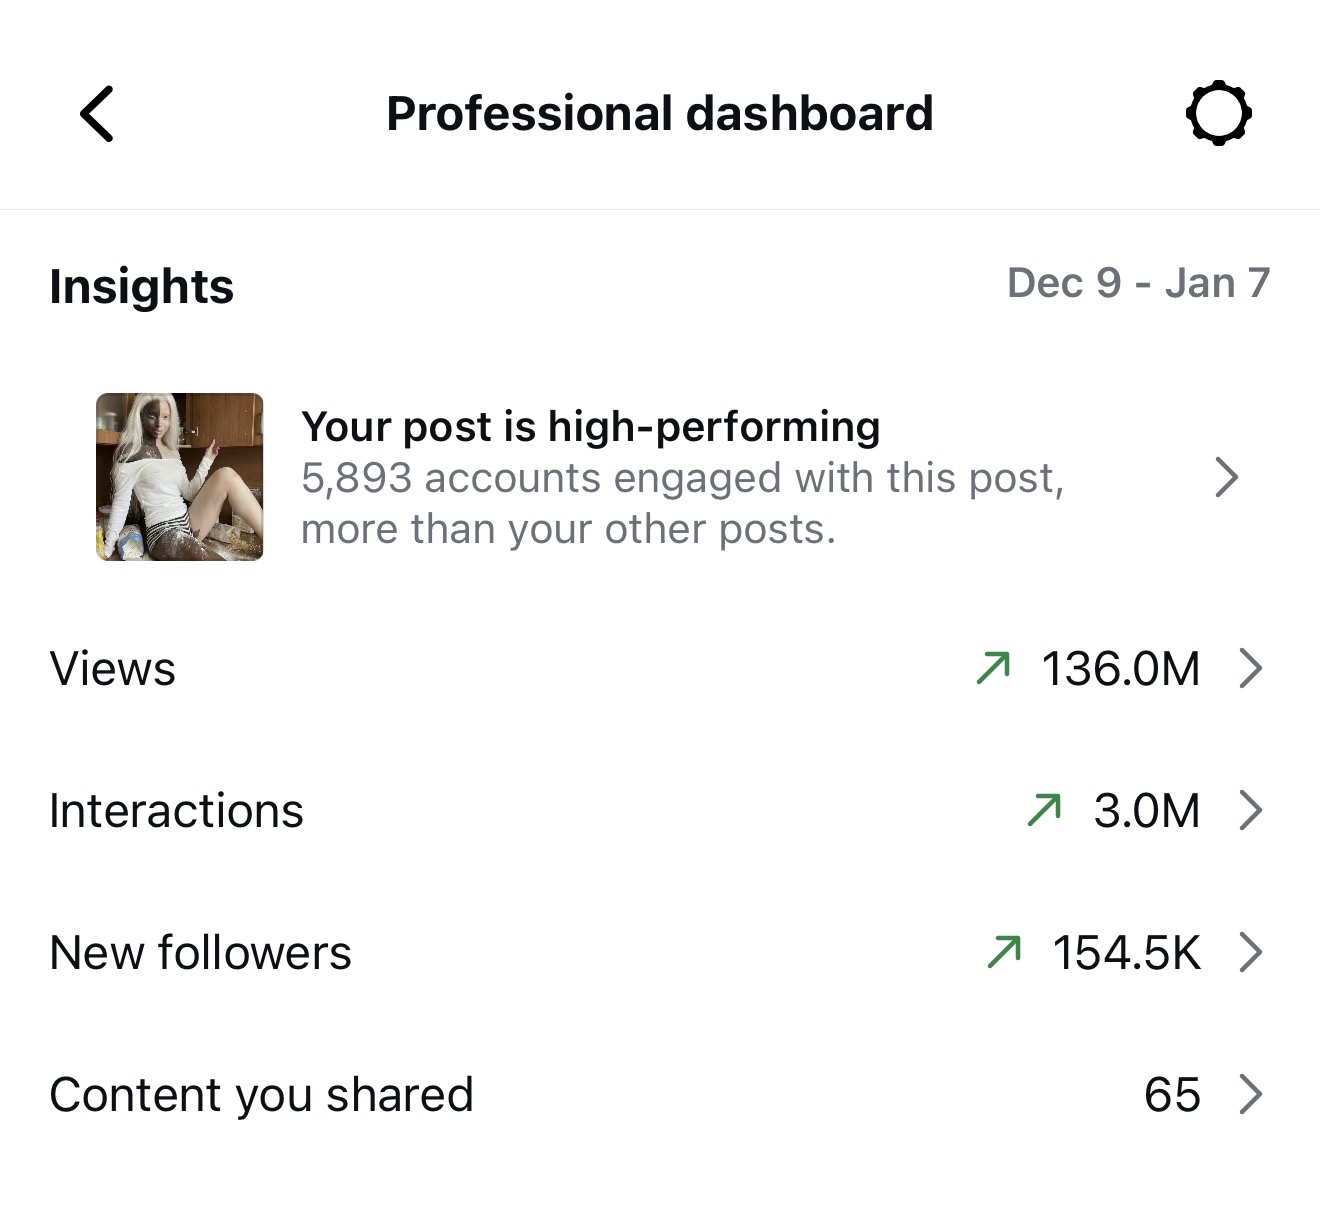The height and width of the screenshot is (1207, 1320).
Task: Open the Views row label
Action: (x=113, y=668)
